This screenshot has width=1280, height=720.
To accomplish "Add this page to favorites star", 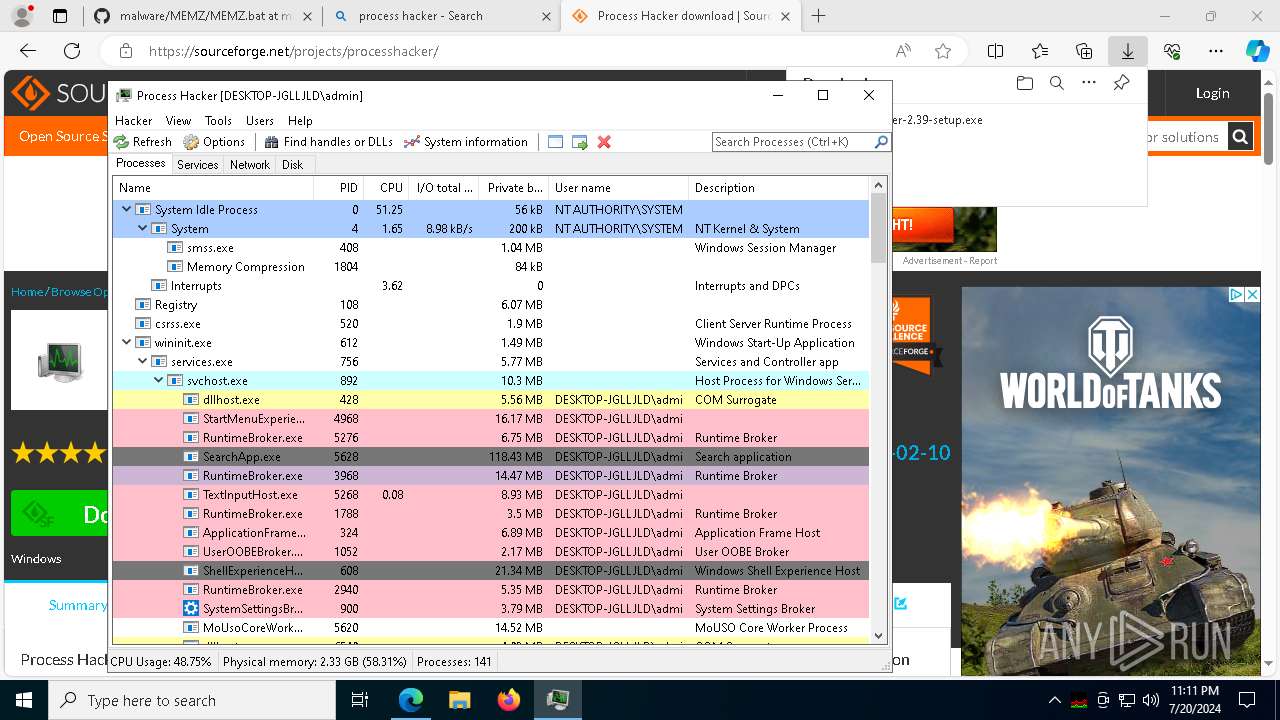I will coord(943,51).
